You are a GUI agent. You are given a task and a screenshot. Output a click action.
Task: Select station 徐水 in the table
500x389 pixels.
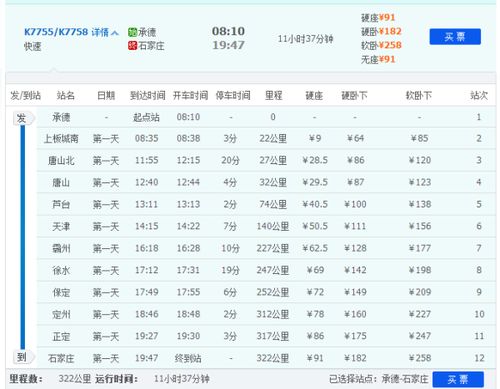pos(61,270)
